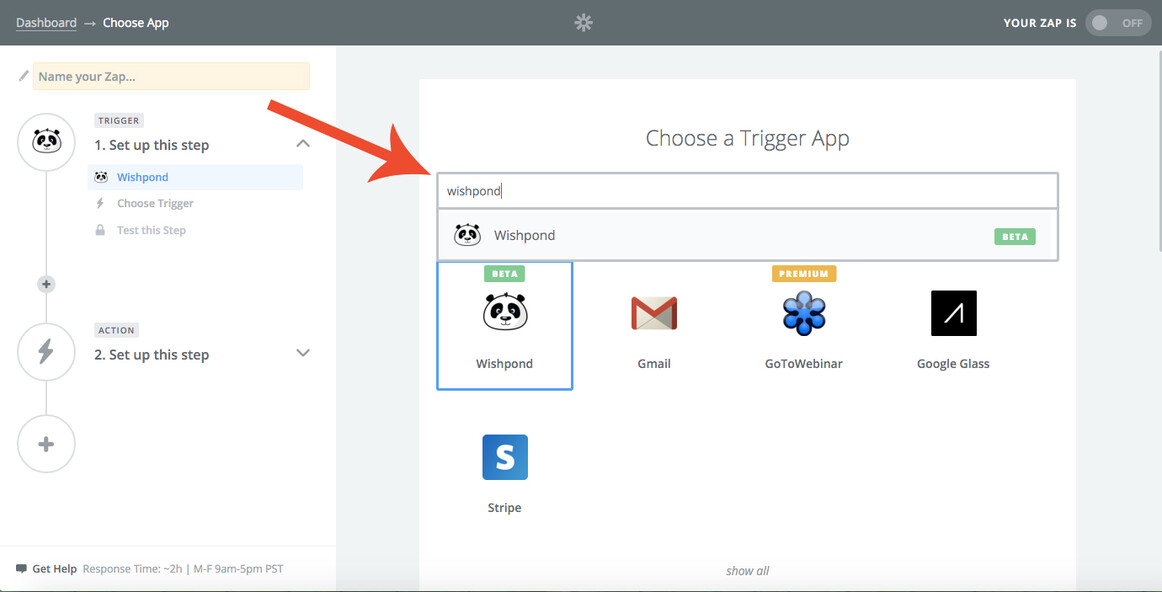
Task: Click the TRIGGER label tag
Action: 119,121
